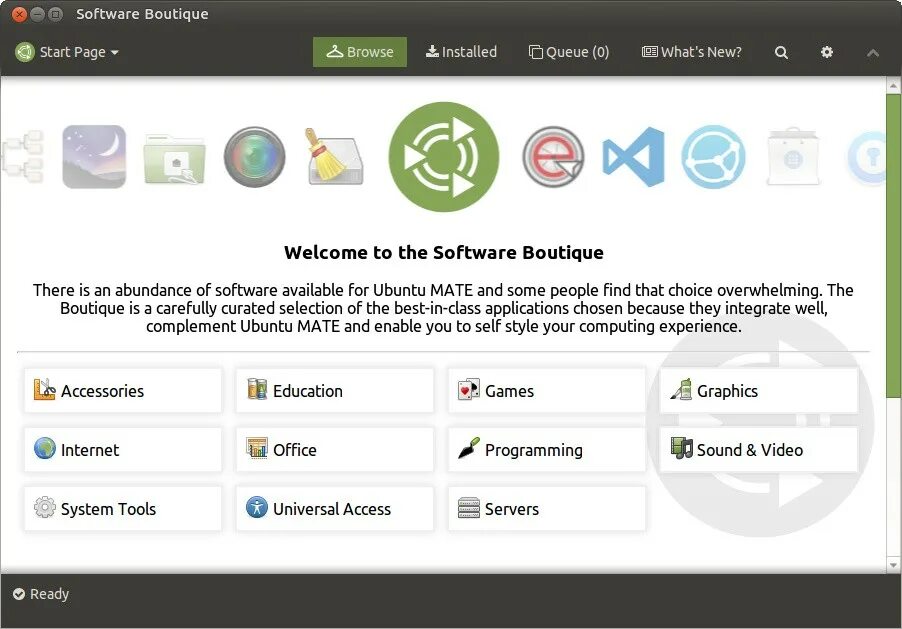The width and height of the screenshot is (902, 629).
Task: Click the Ready status checkmark icon
Action: [x=19, y=594]
